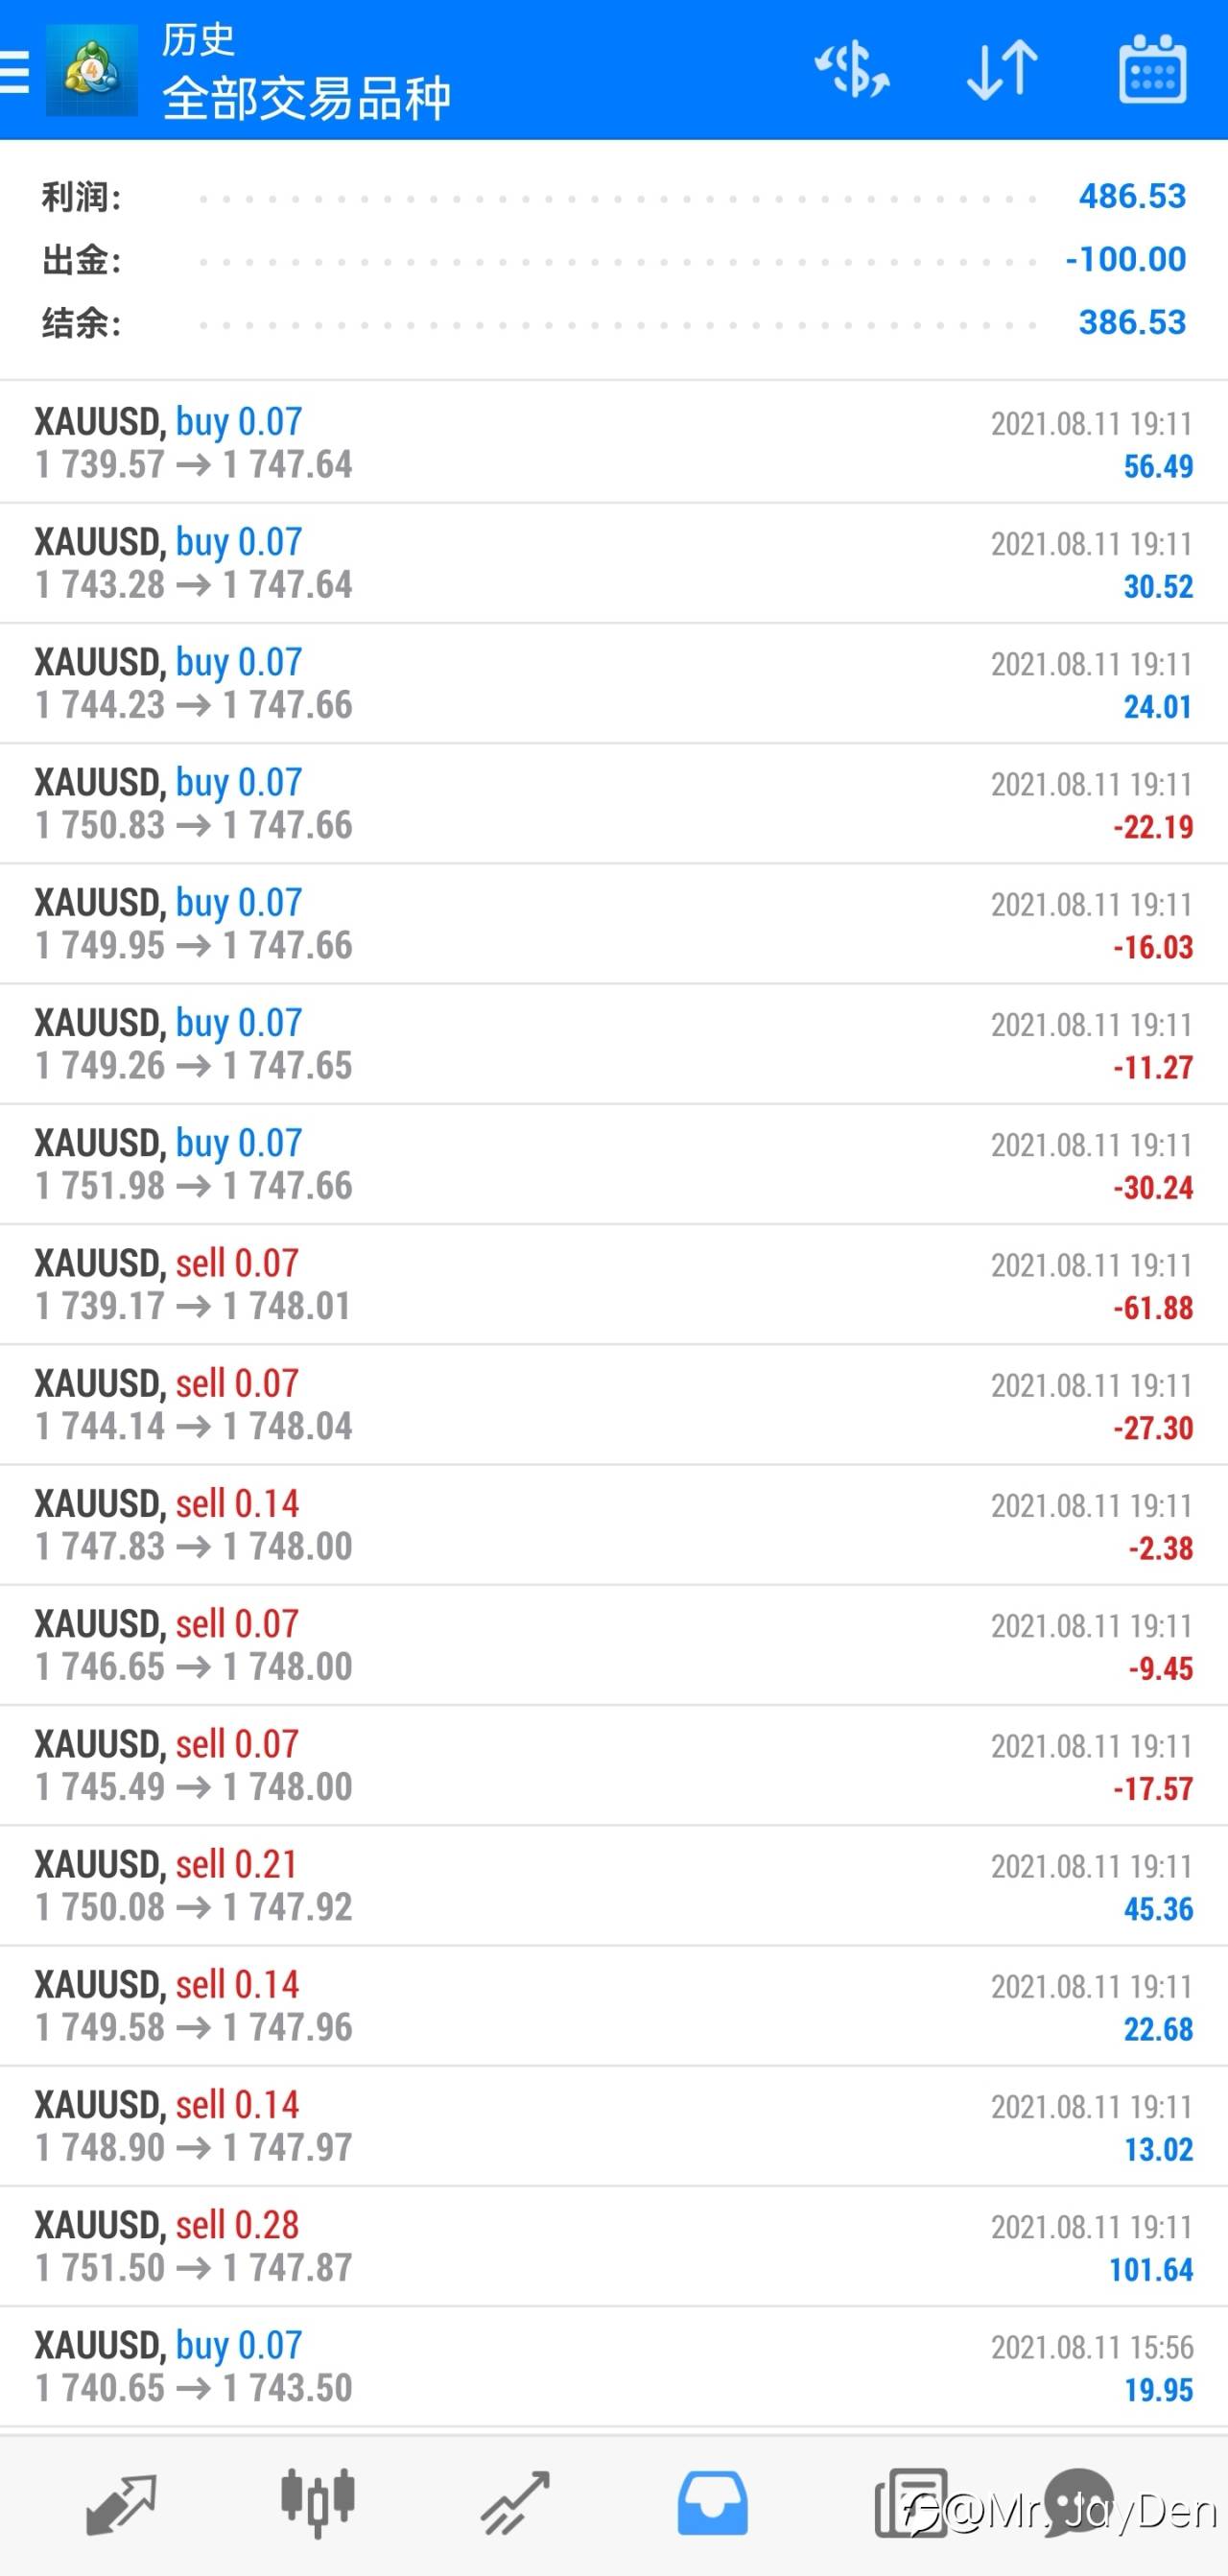This screenshot has width=1228, height=2576.
Task: Open the Trade tab icon
Action: pos(515,2505)
